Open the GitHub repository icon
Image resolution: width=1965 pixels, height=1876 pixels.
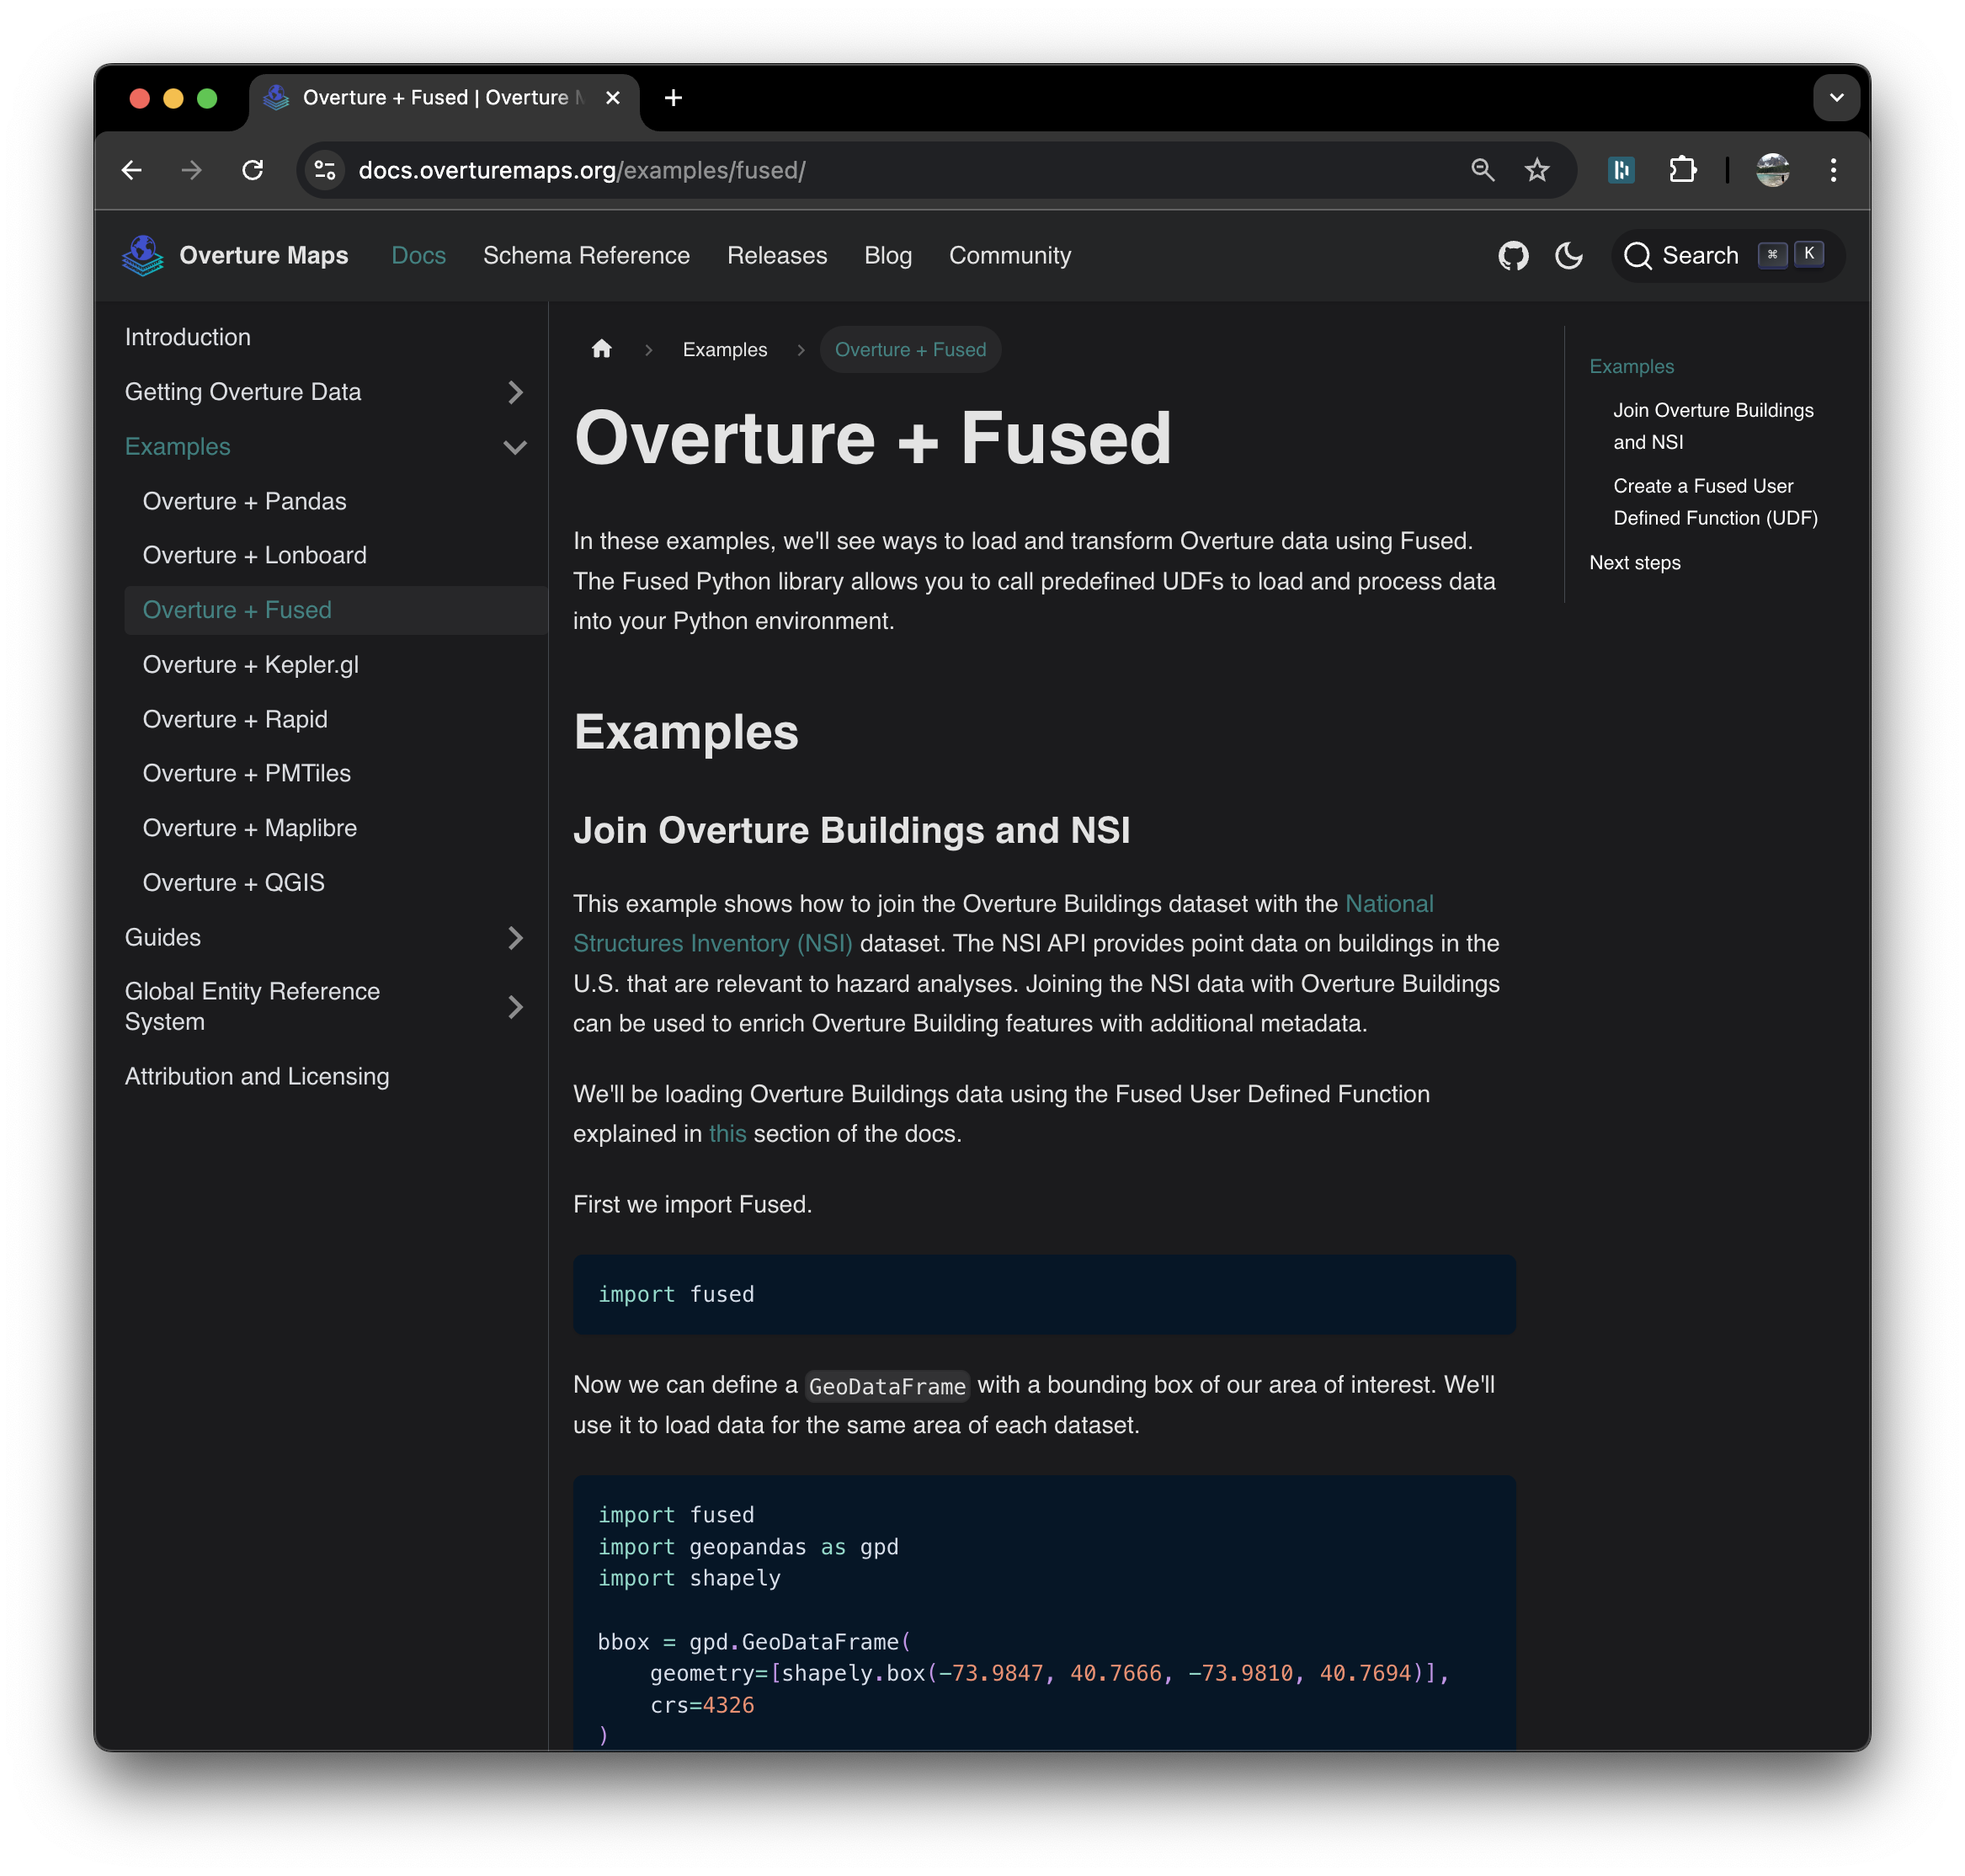[x=1512, y=256]
